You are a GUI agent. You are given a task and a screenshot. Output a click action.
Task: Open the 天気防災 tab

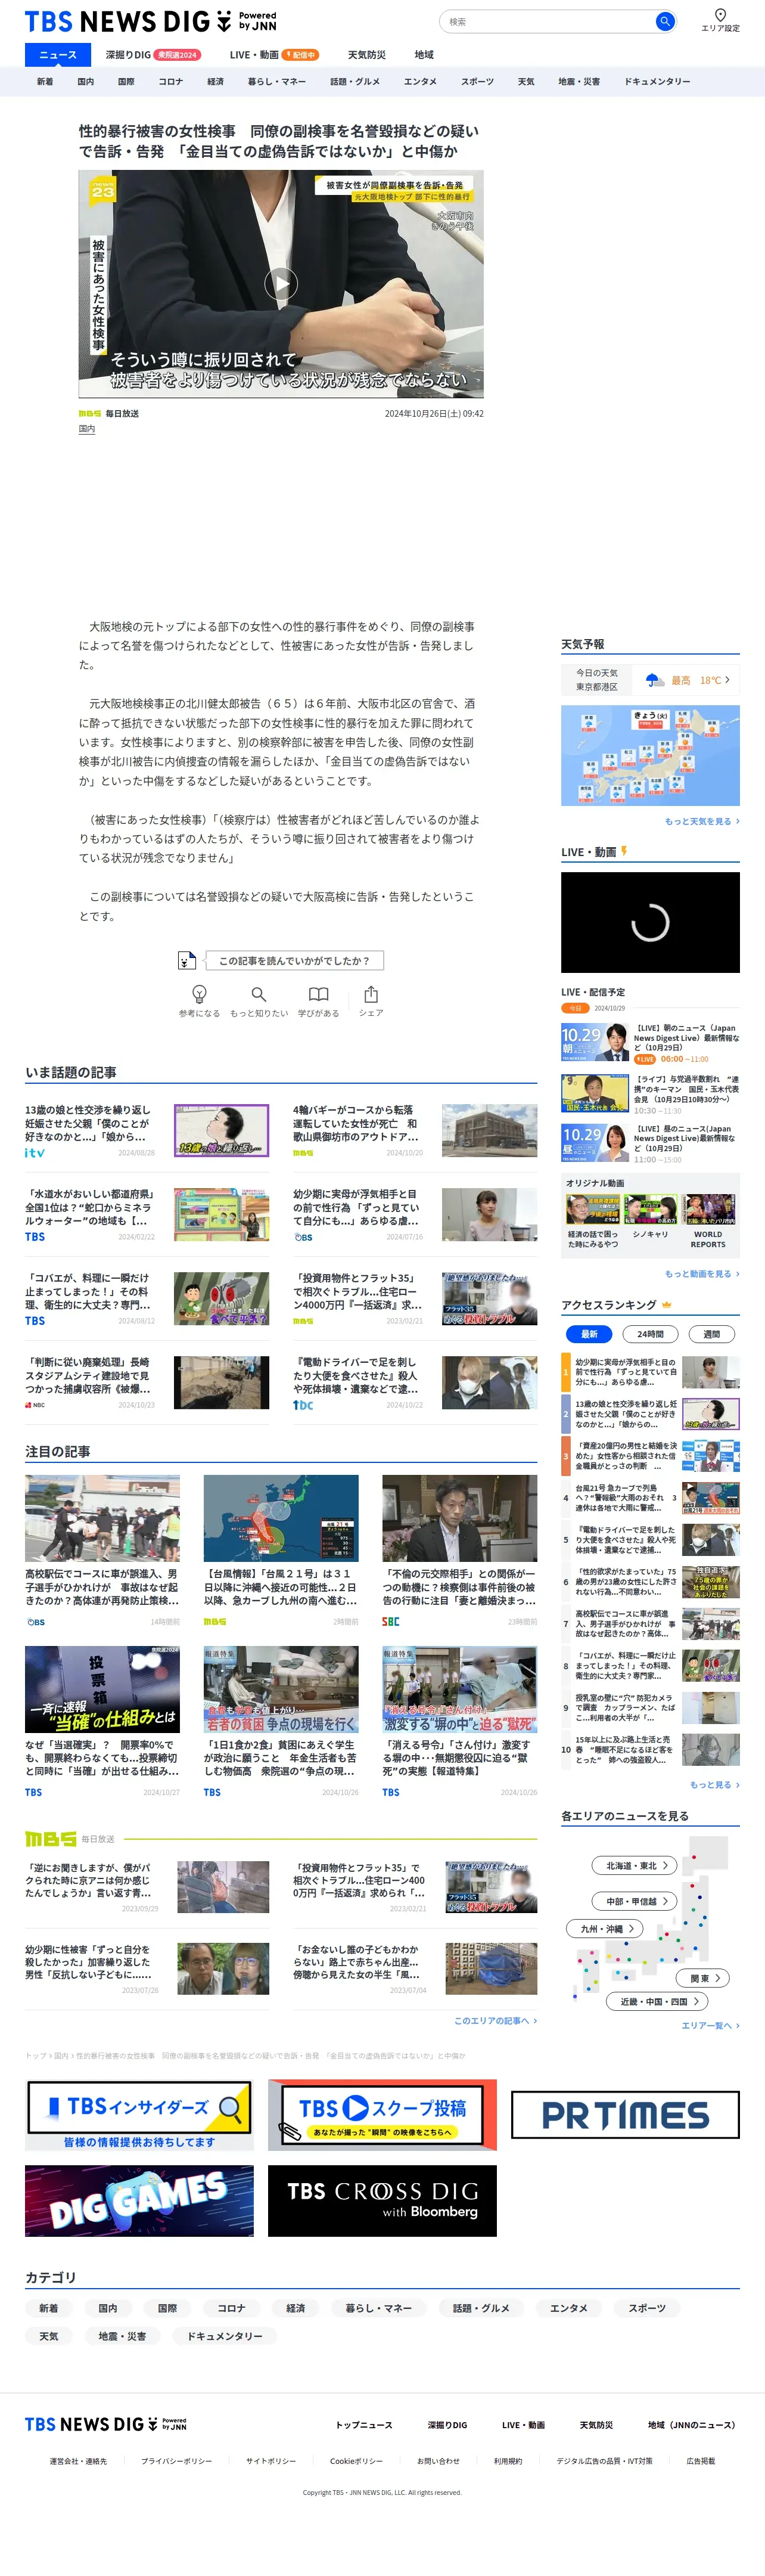click(x=366, y=55)
